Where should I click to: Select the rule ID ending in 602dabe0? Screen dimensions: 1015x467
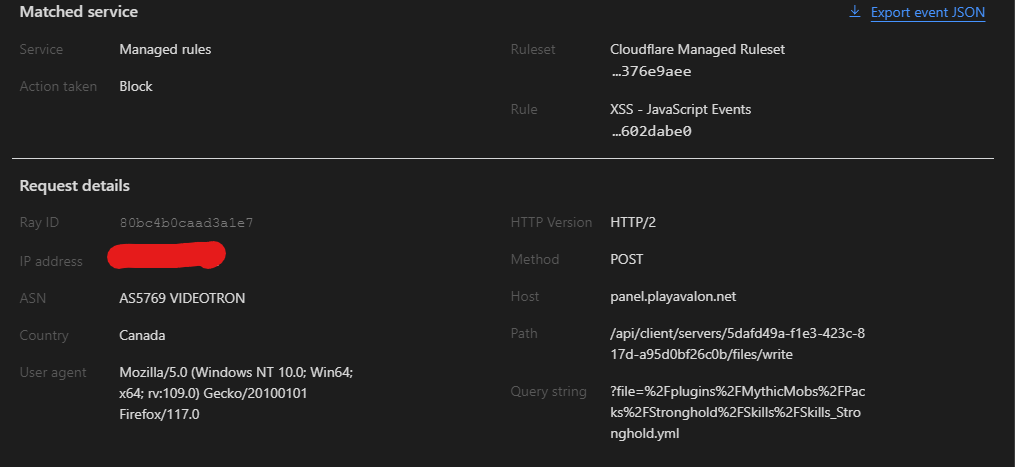651,131
